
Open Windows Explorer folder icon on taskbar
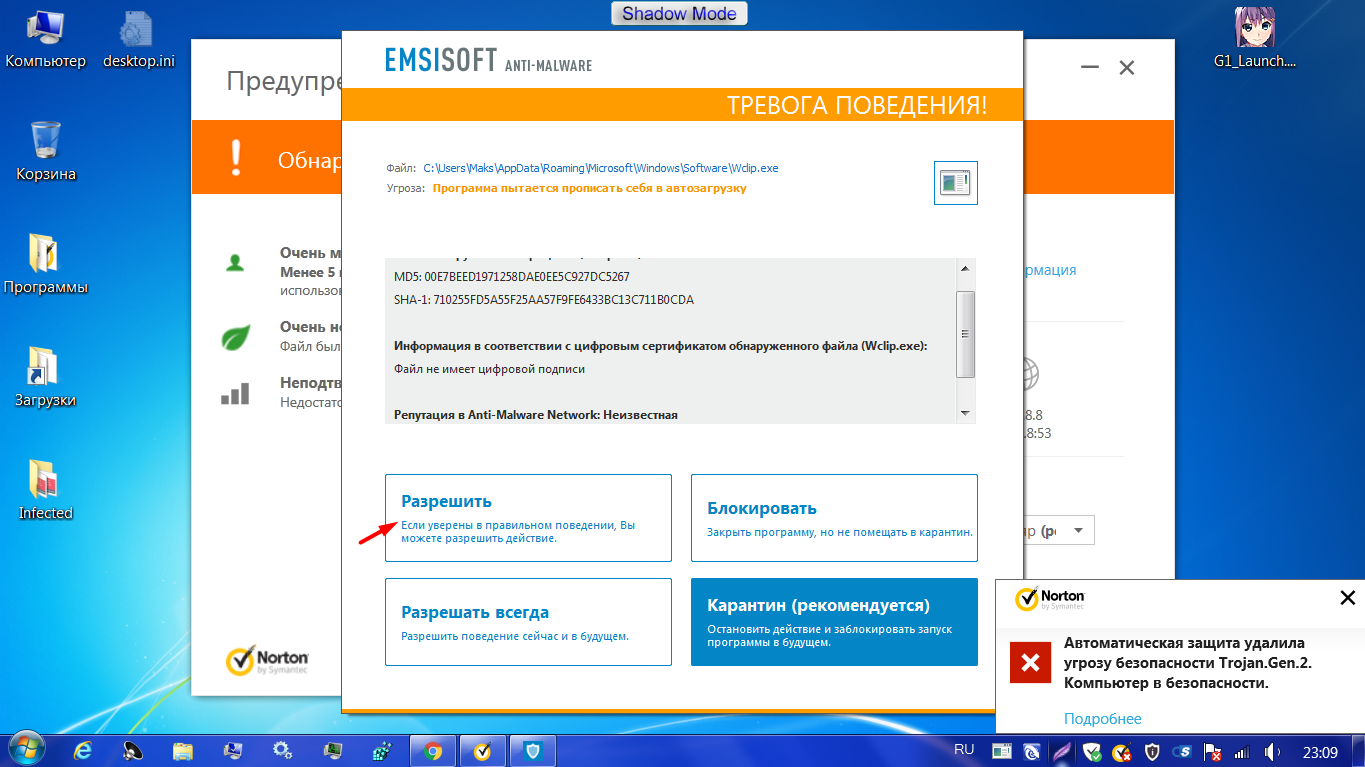tap(183, 750)
